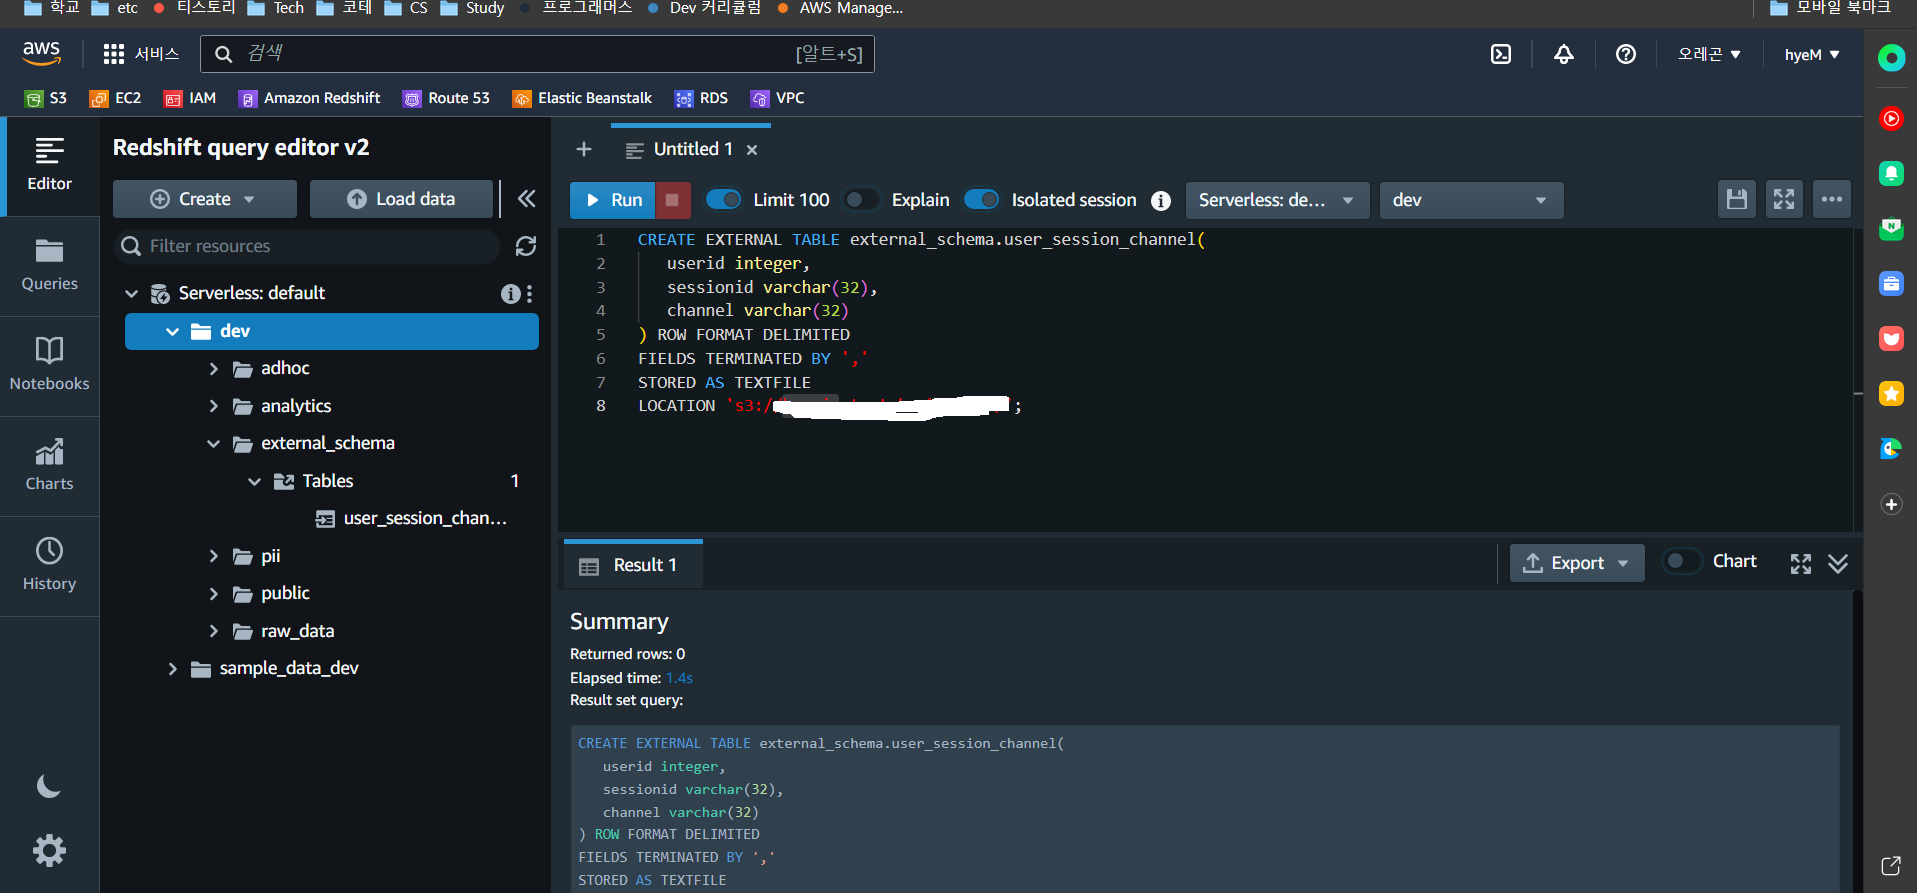This screenshot has height=893, width=1917.
Task: Open the EC2 shortcut
Action: pos(115,98)
